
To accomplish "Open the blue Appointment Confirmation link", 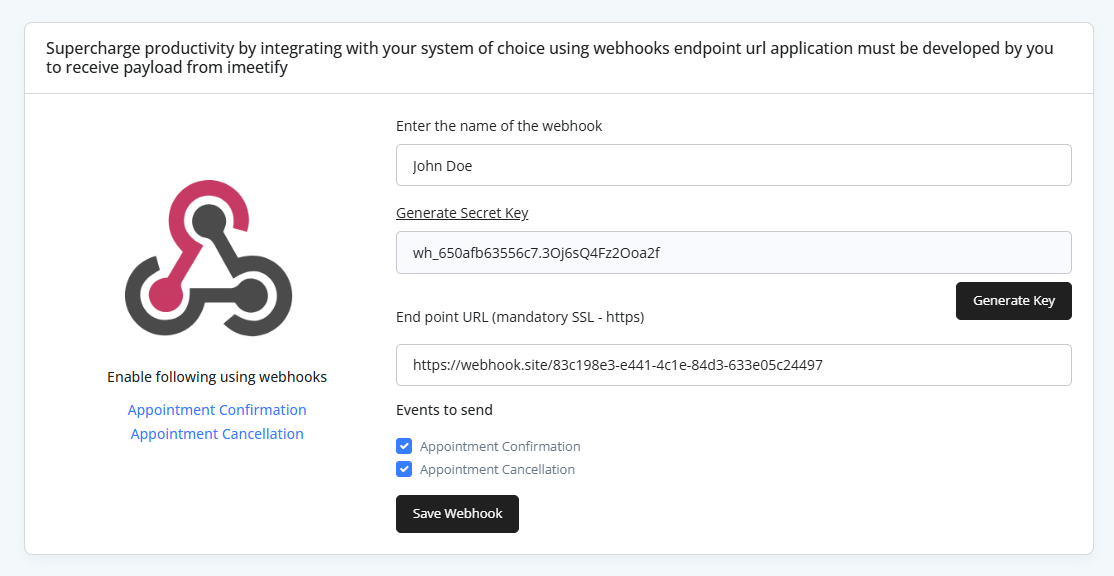I will point(217,410).
